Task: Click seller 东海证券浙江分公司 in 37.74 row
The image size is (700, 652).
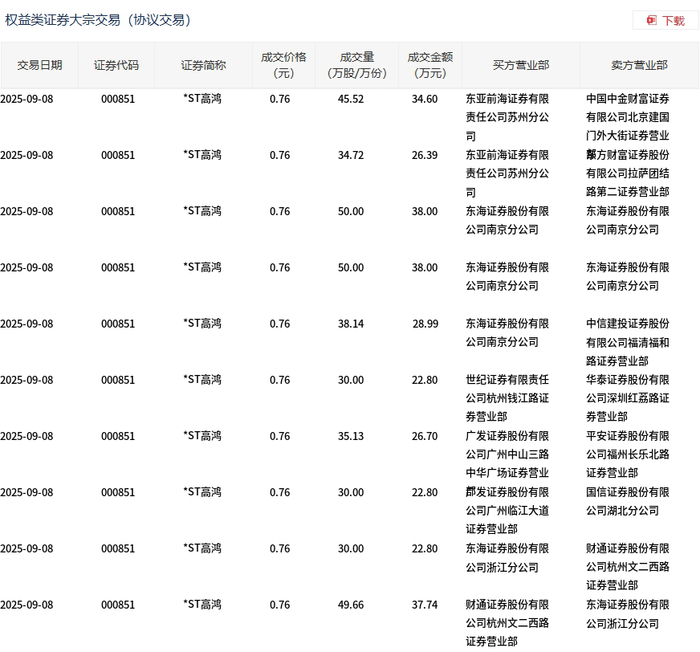Action: [628, 614]
